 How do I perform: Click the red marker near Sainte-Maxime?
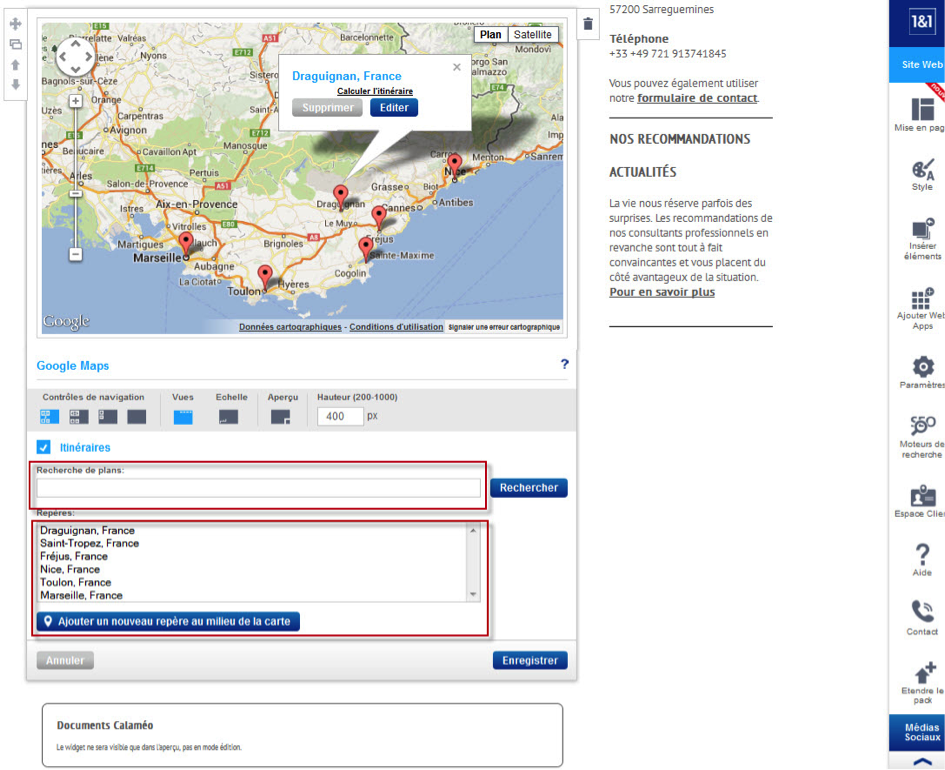[x=365, y=249]
